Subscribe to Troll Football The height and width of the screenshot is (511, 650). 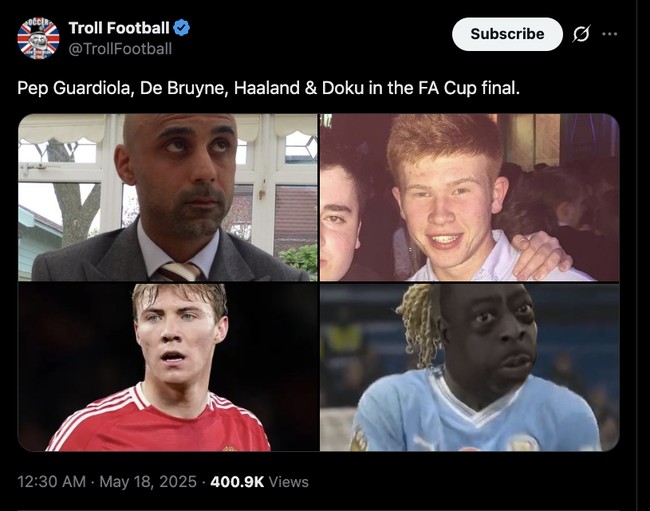pyautogui.click(x=507, y=34)
